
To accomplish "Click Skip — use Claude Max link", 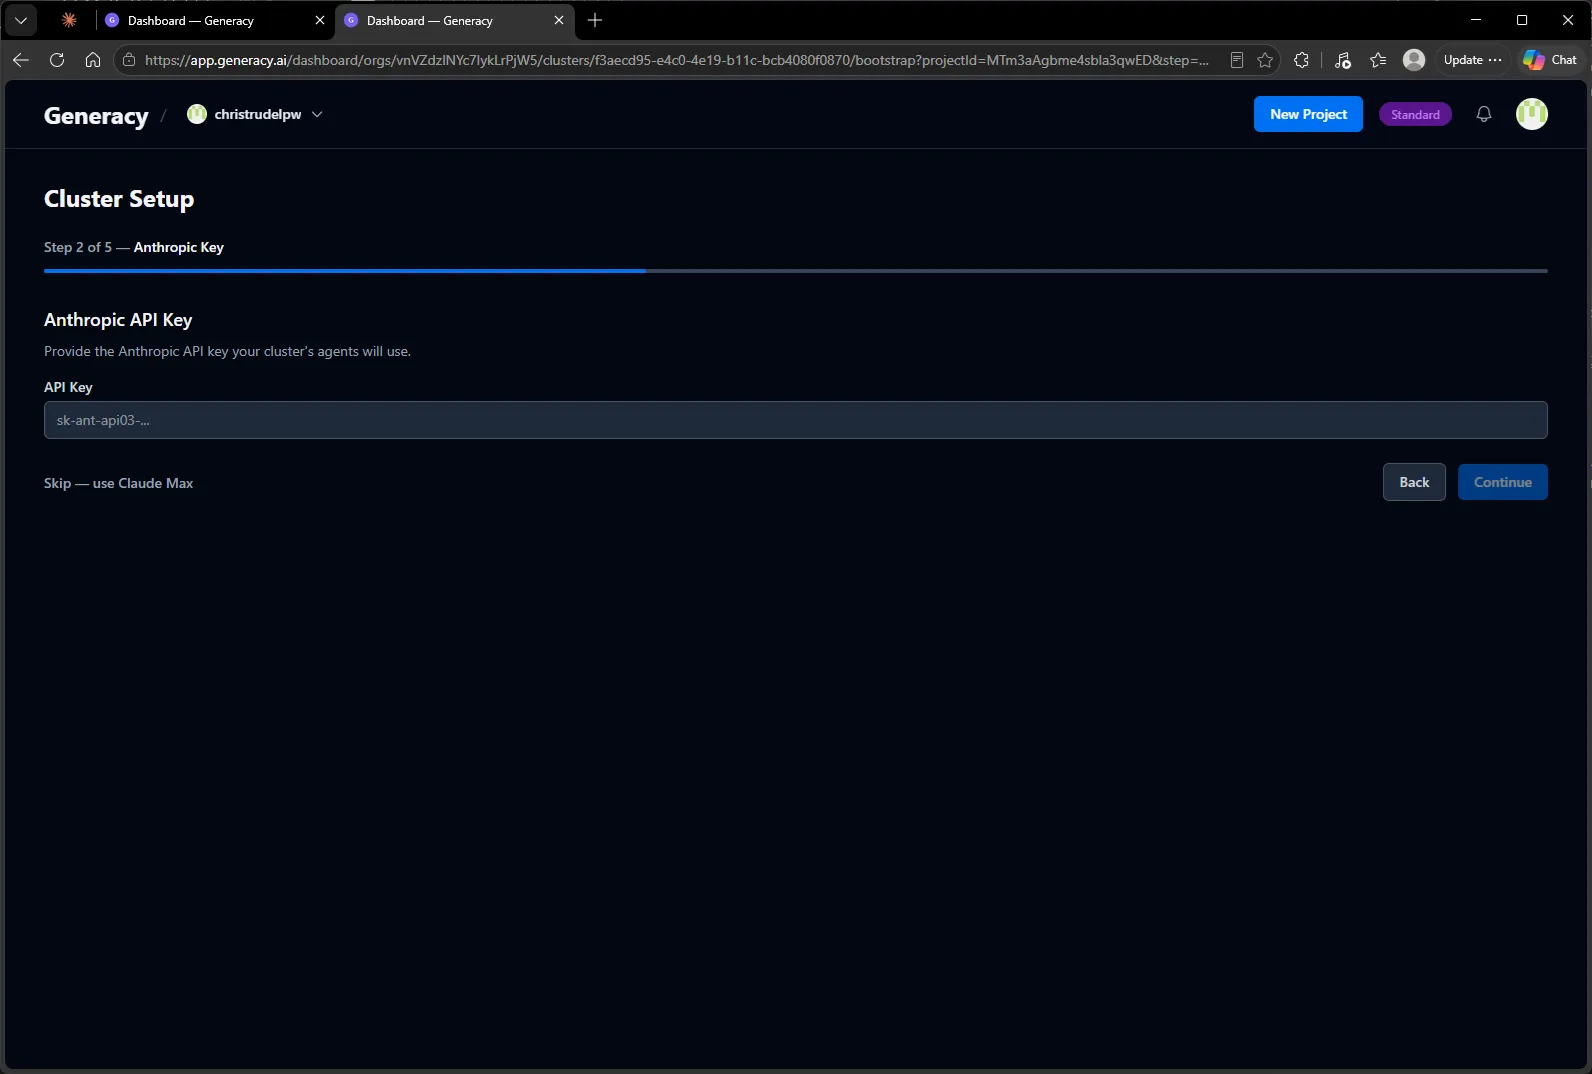I will 118,483.
